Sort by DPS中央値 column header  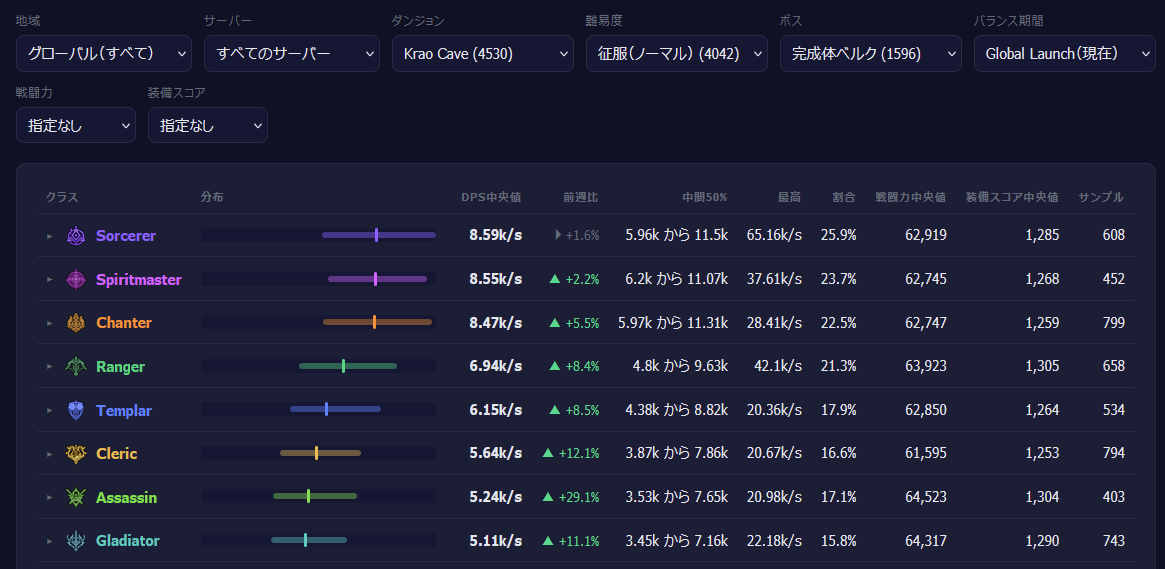(x=490, y=197)
